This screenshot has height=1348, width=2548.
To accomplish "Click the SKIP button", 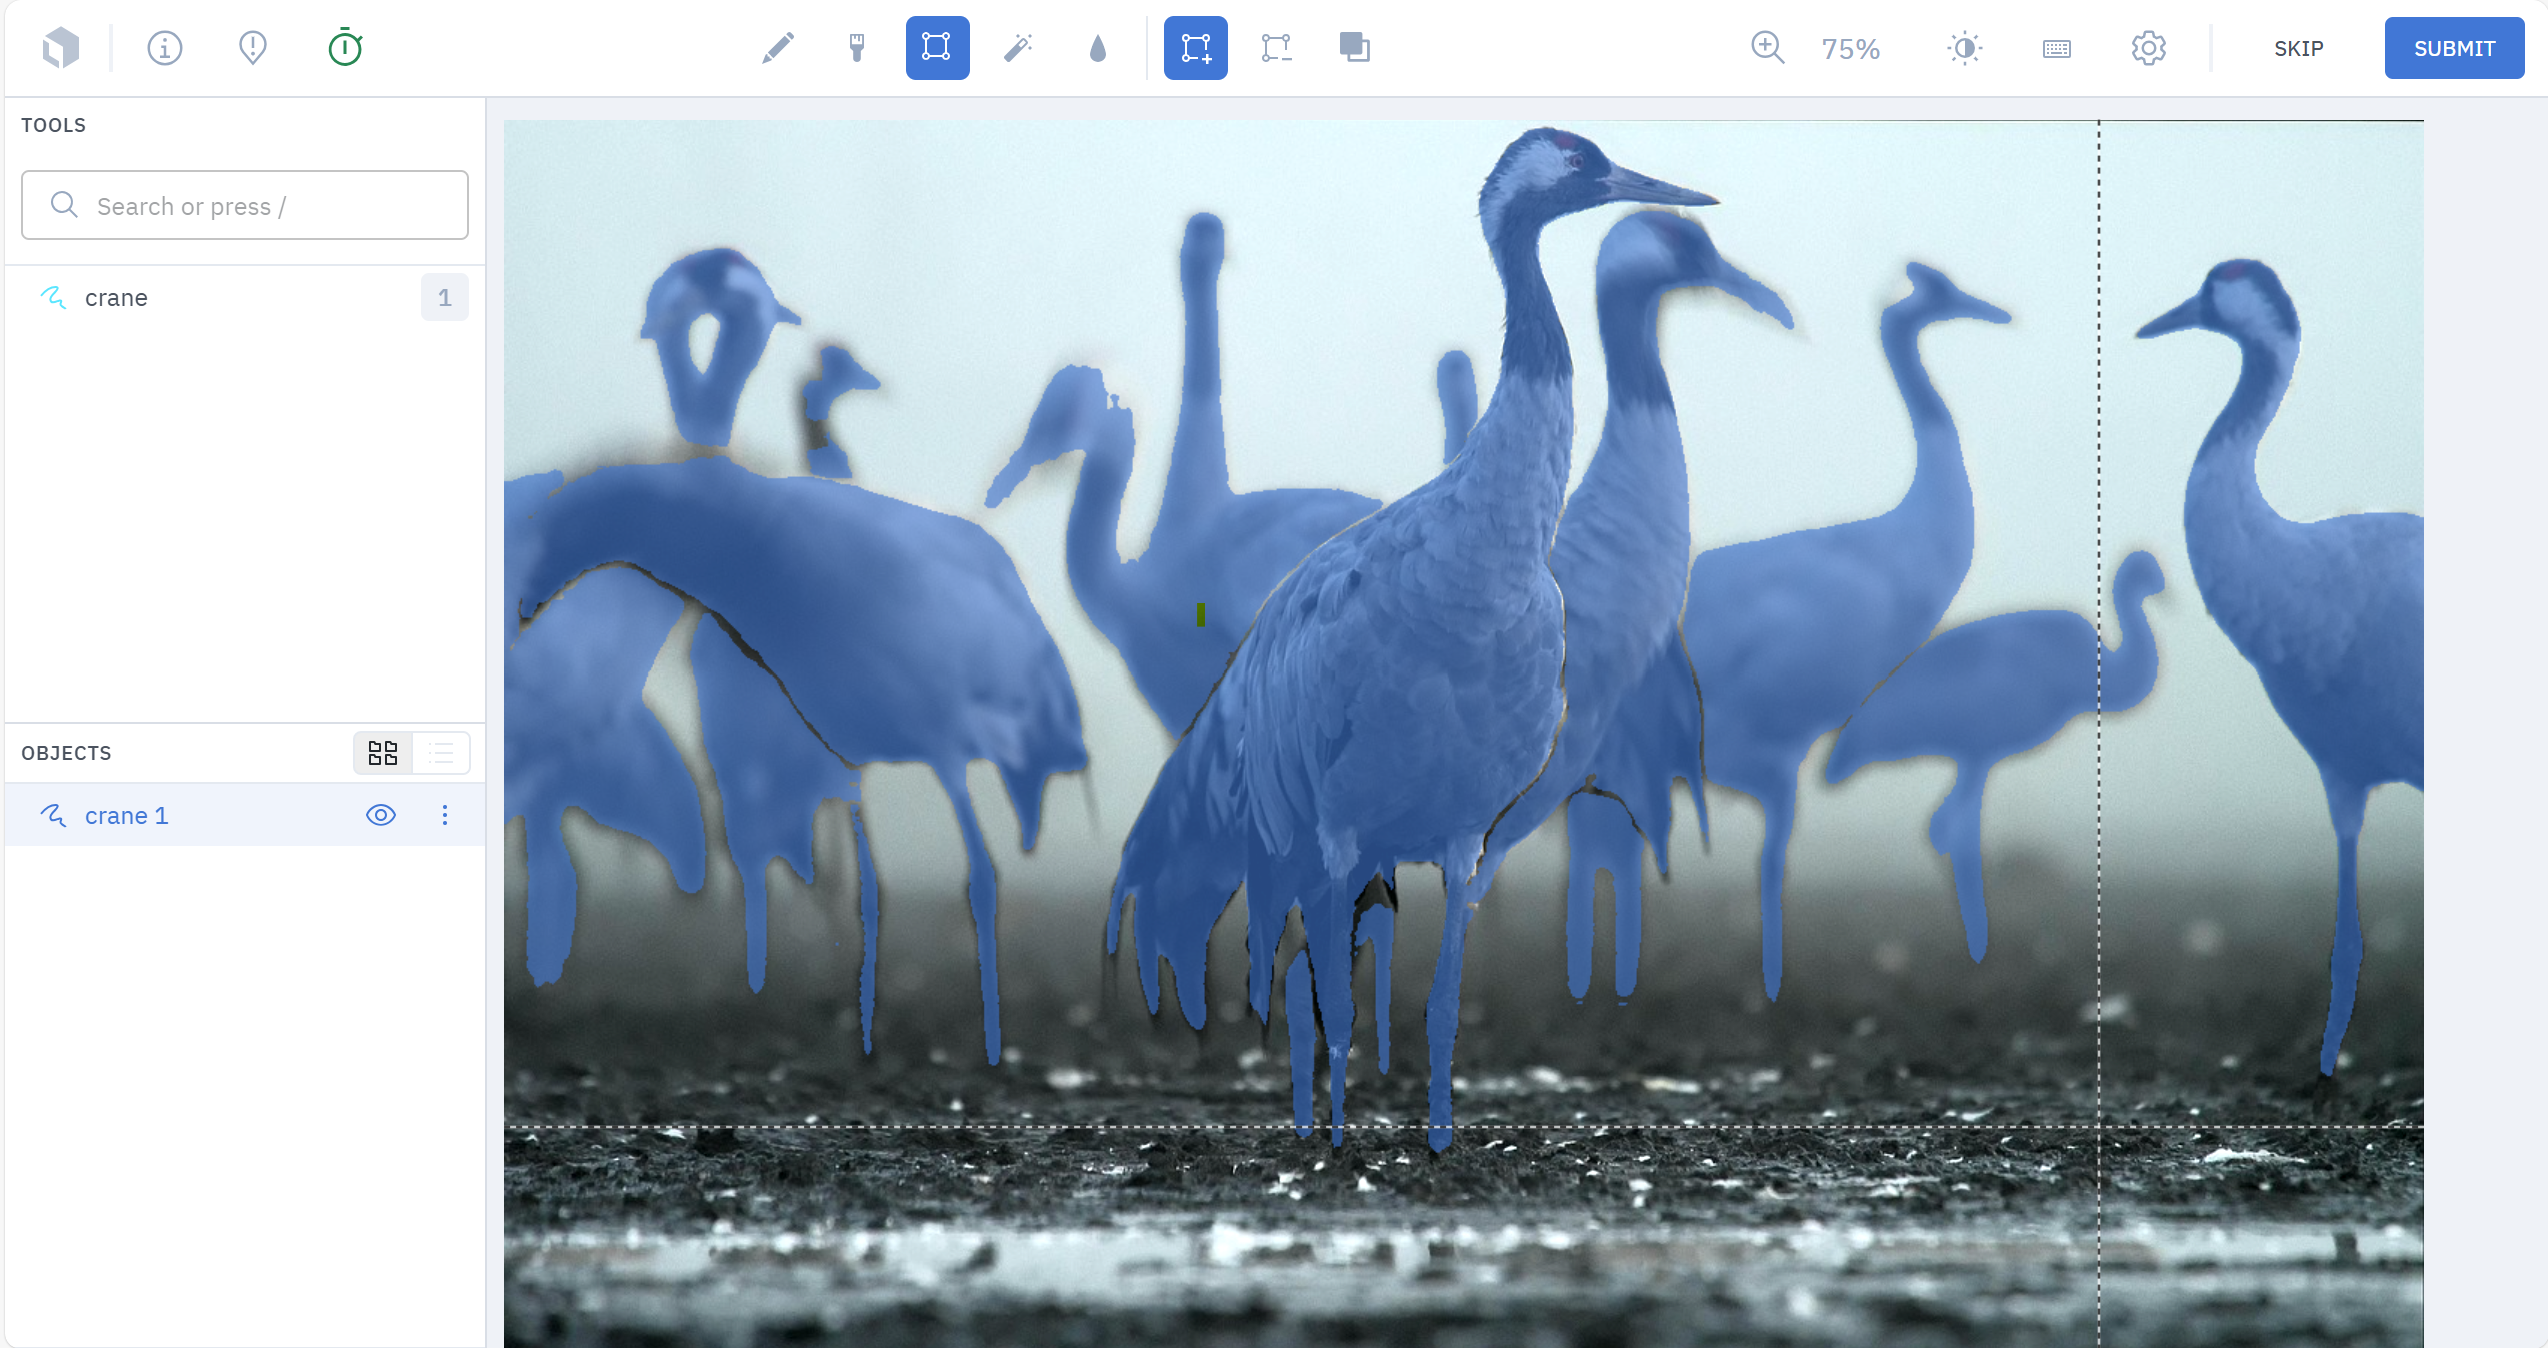I will pyautogui.click(x=2298, y=48).
